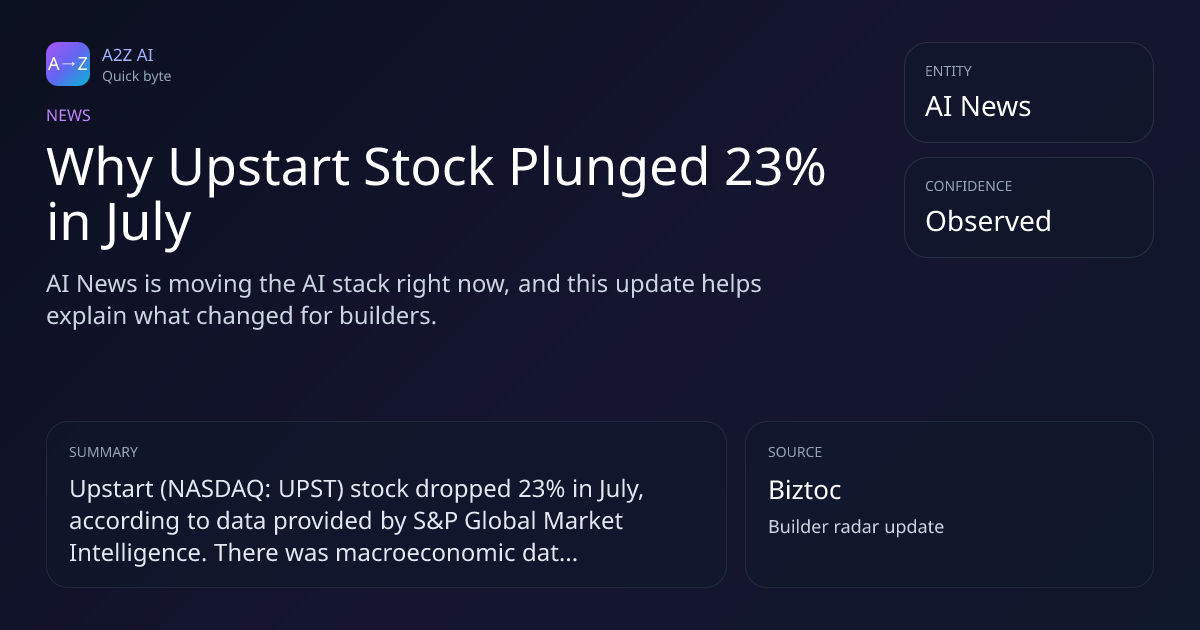Expand the truncated summary ellipsis

click(x=567, y=553)
